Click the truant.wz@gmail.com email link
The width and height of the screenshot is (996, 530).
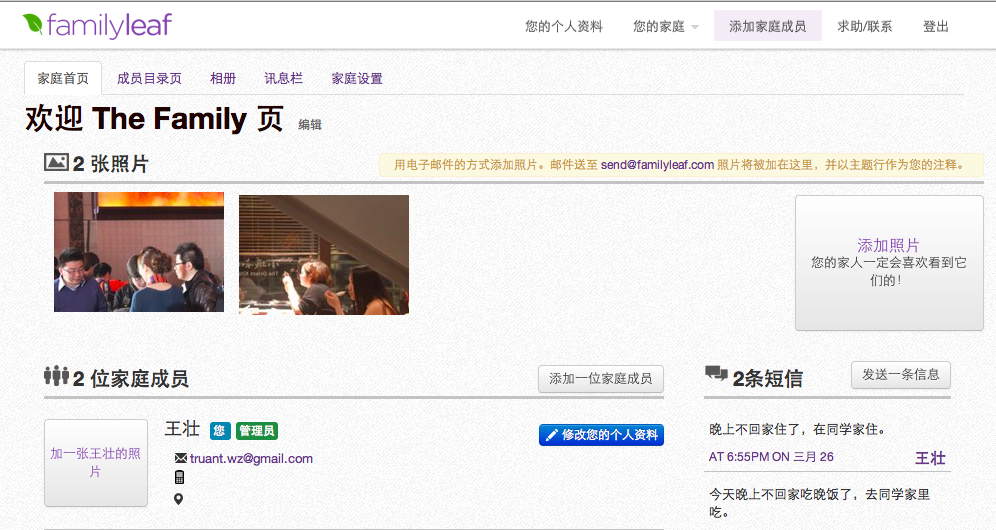coord(252,458)
